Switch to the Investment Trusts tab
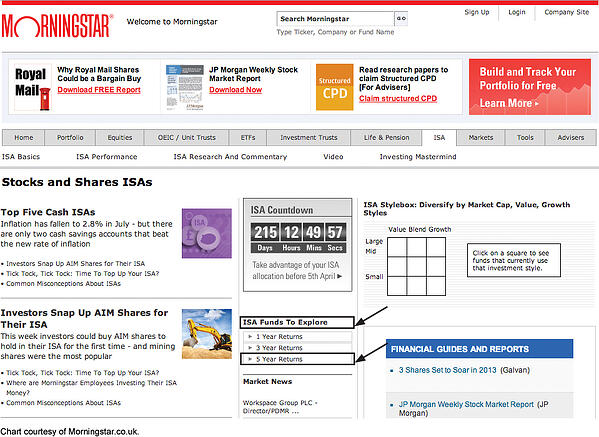Image resolution: width=599 pixels, height=437 pixels. (309, 138)
